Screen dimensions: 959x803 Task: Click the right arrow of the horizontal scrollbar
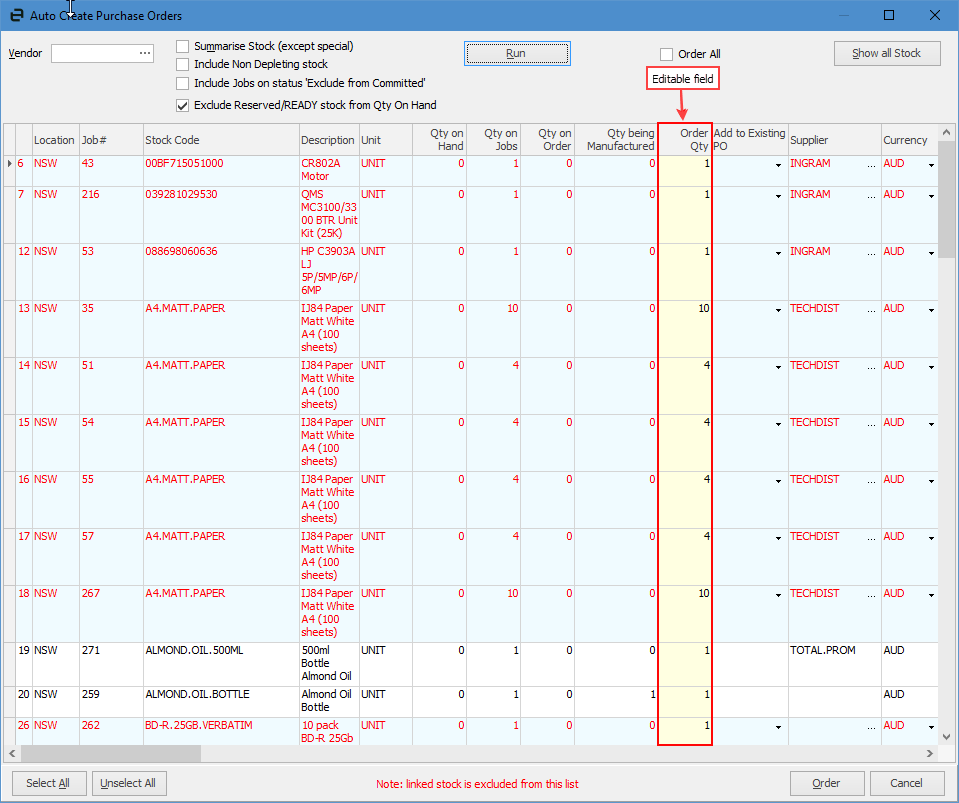click(x=930, y=753)
